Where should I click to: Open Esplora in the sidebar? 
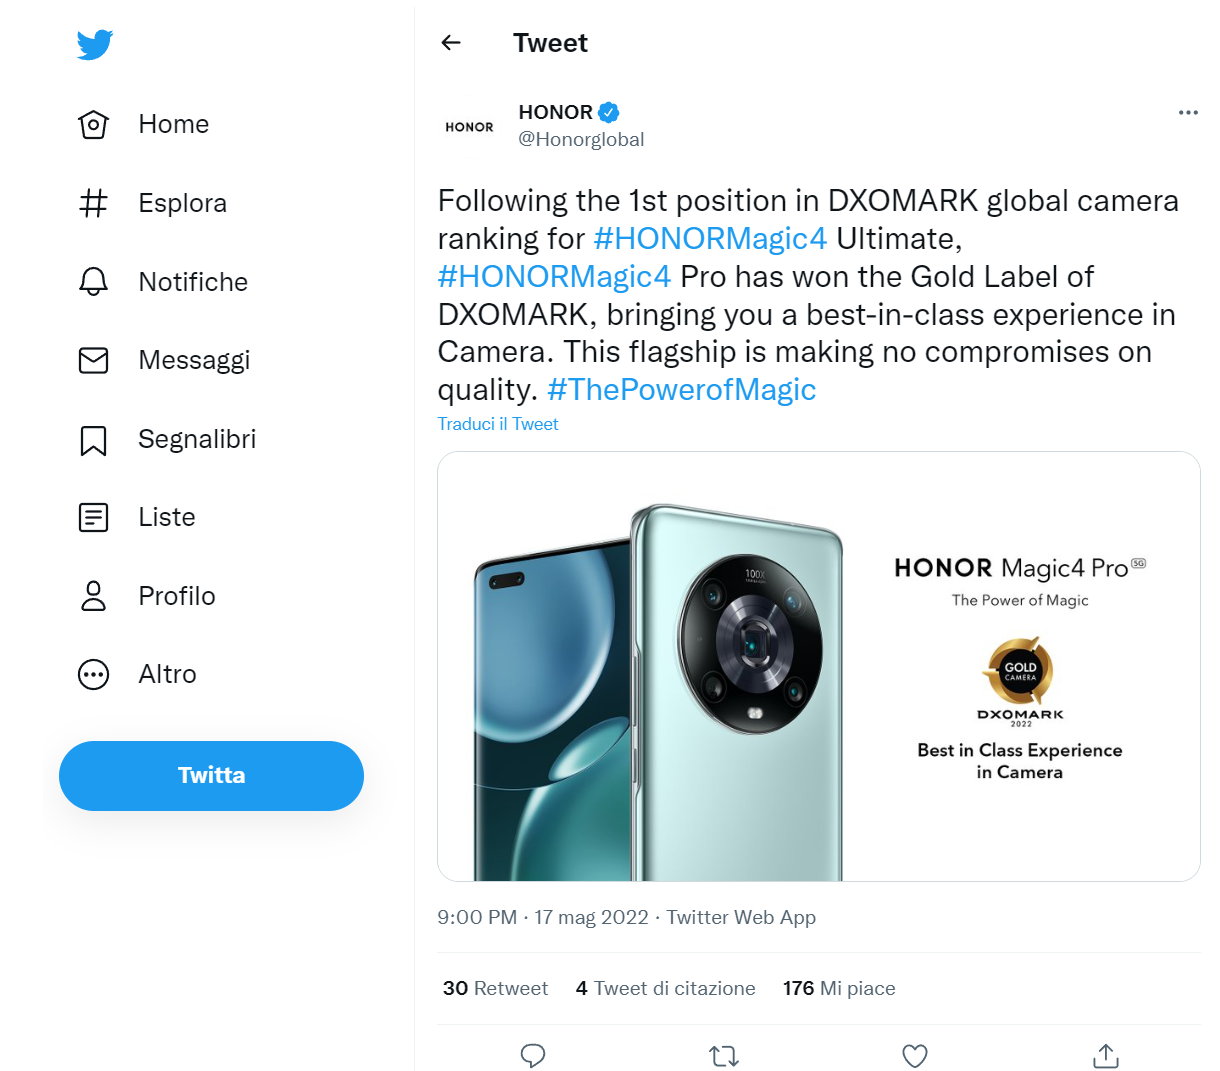pos(182,204)
